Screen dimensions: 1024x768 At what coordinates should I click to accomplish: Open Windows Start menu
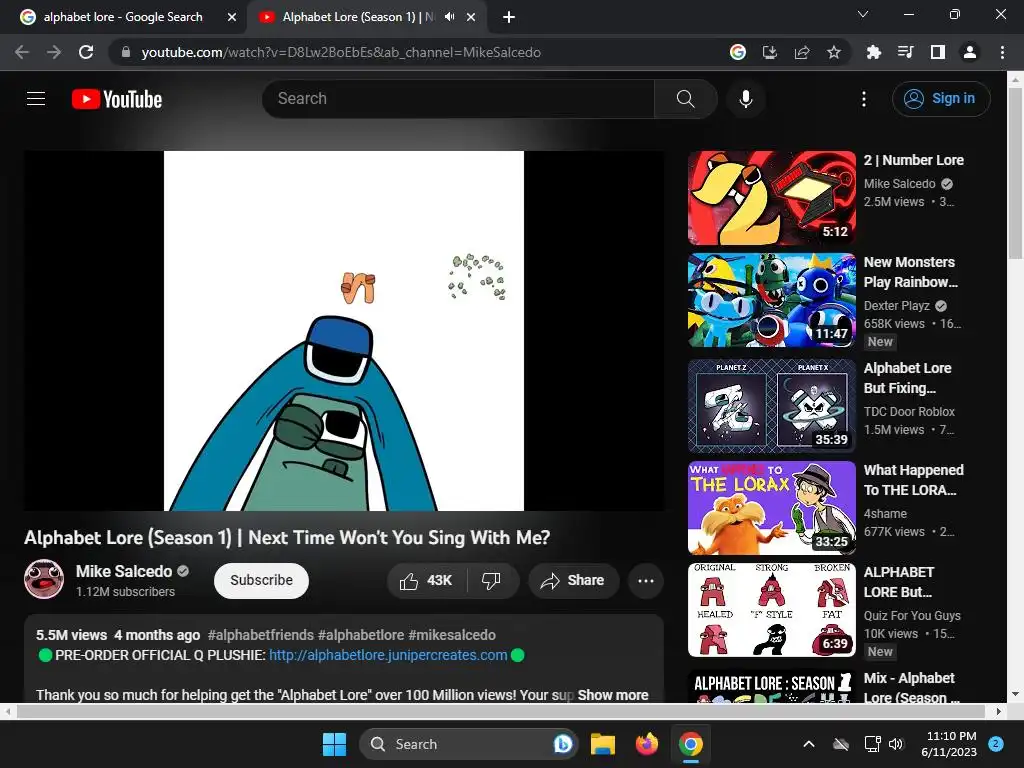334,744
